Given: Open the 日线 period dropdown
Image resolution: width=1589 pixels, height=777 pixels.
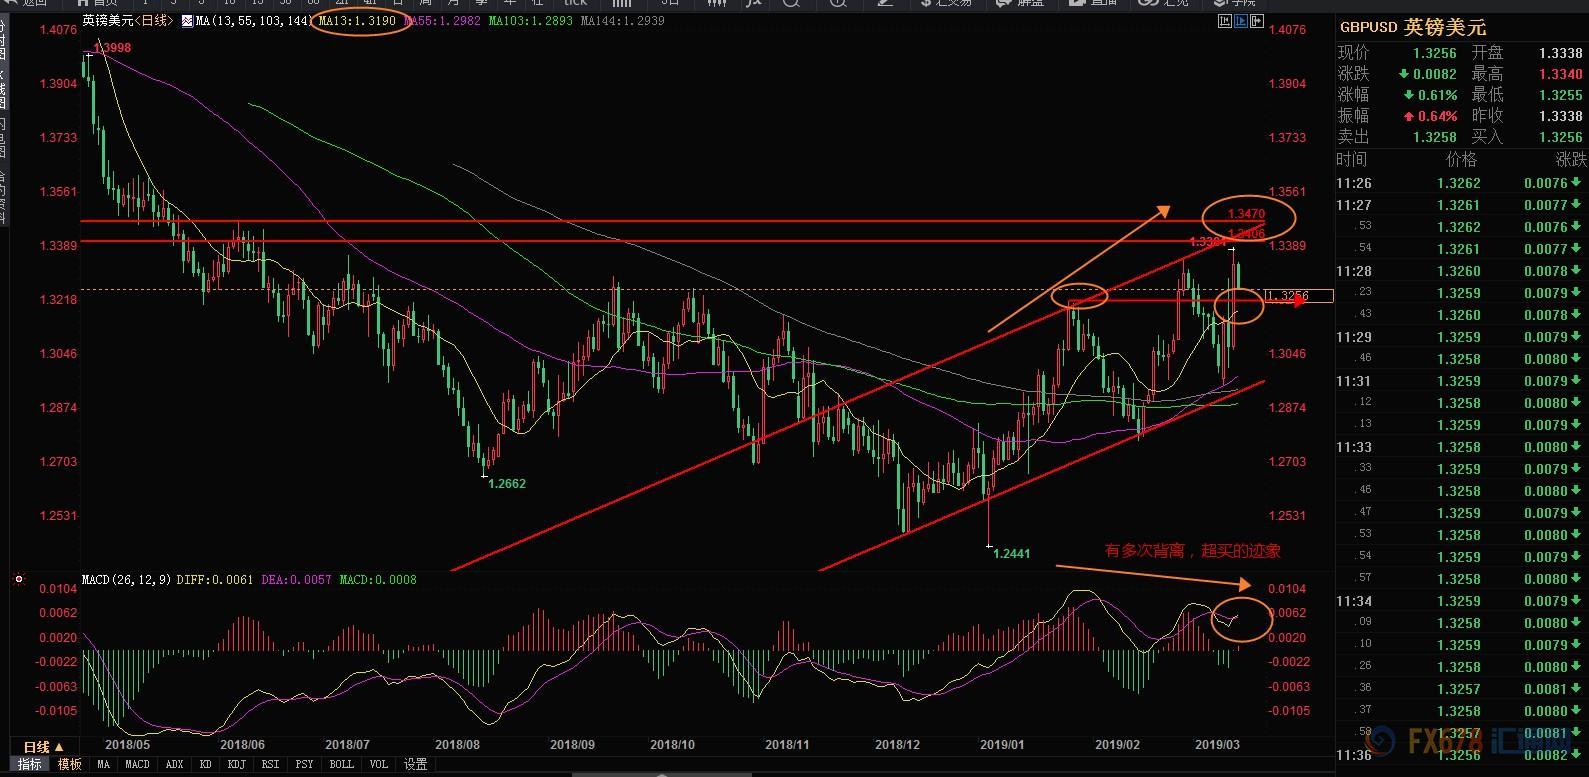Looking at the screenshot, I should (x=43, y=747).
